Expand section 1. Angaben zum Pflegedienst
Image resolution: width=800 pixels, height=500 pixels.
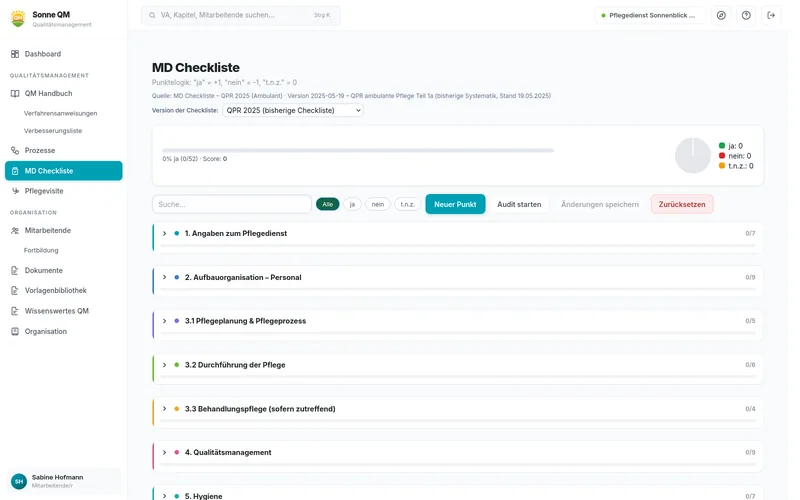click(164, 233)
